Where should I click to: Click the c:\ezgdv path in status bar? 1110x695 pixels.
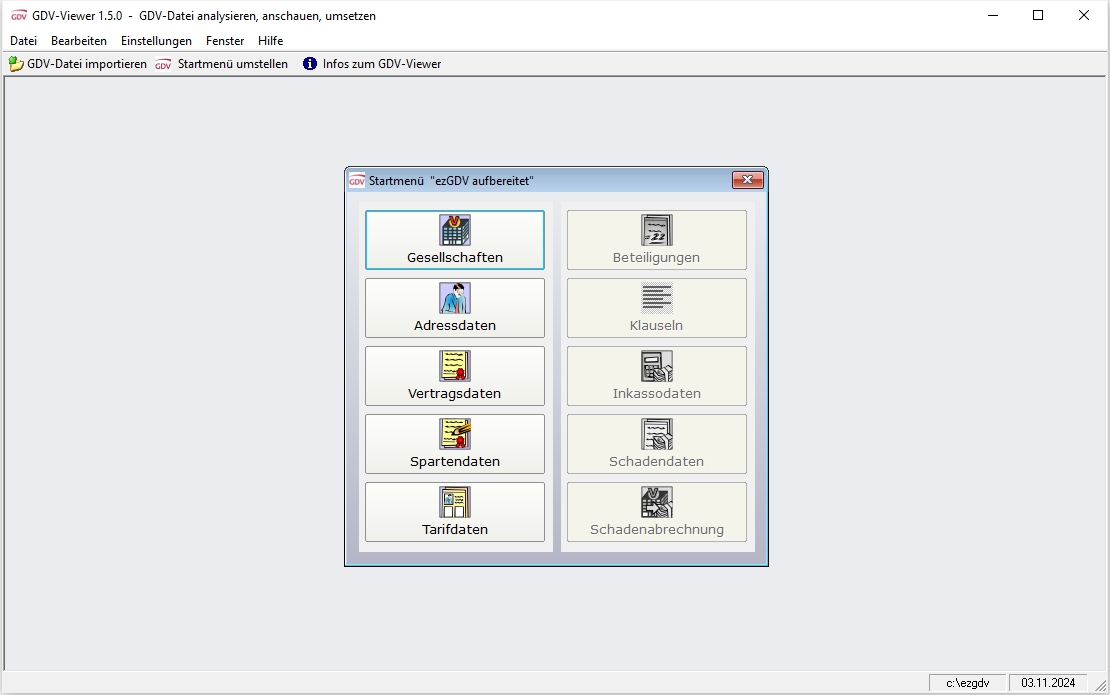(x=968, y=683)
